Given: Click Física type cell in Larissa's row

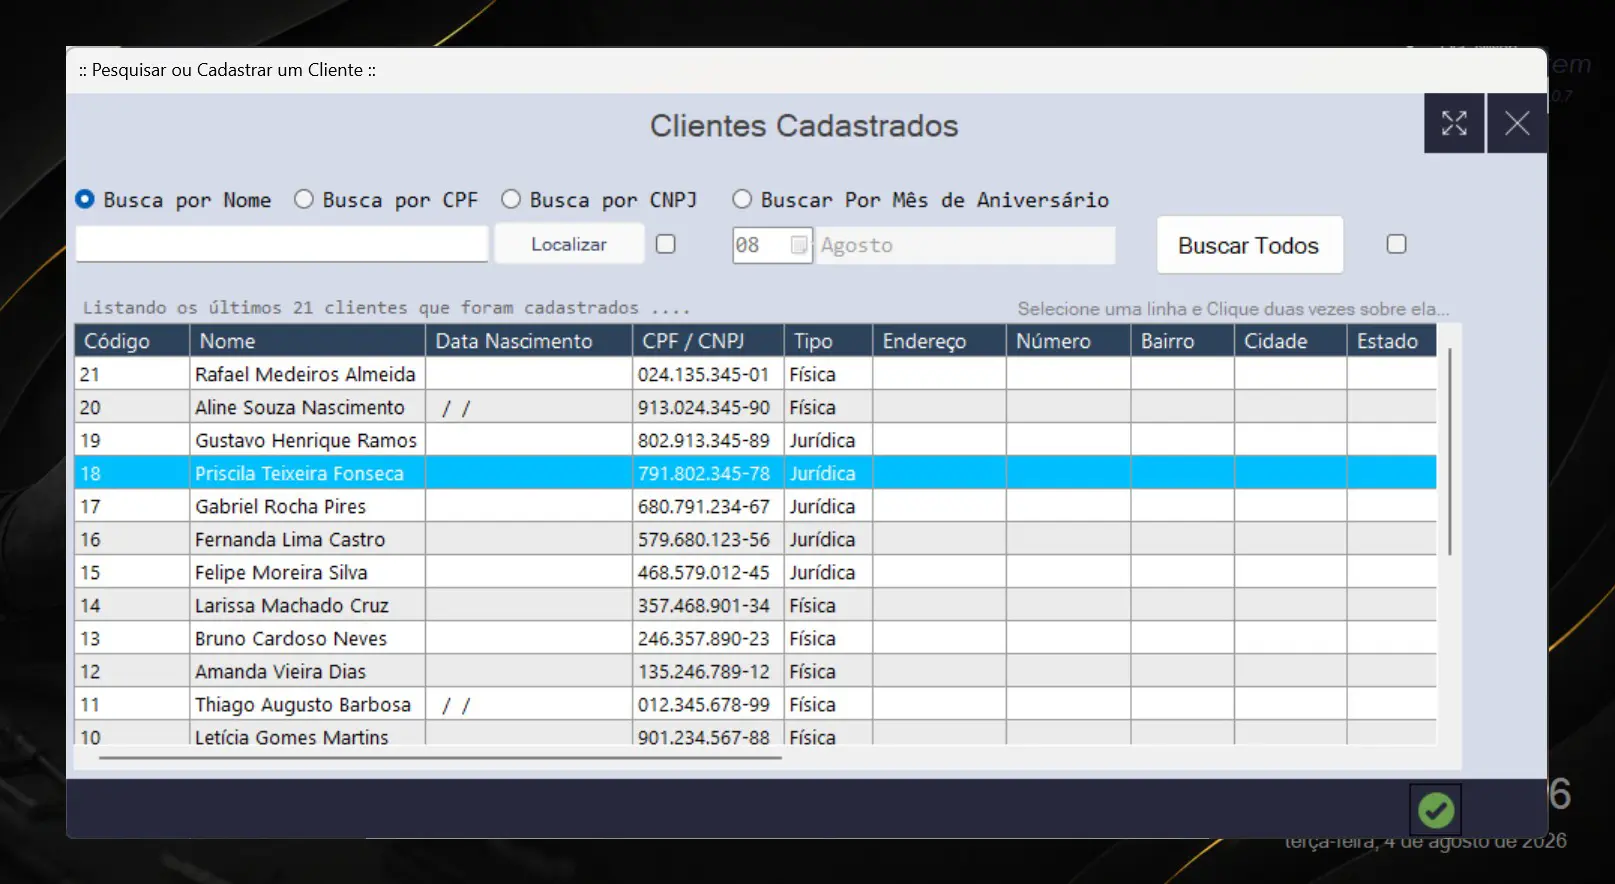Looking at the screenshot, I should point(828,605).
